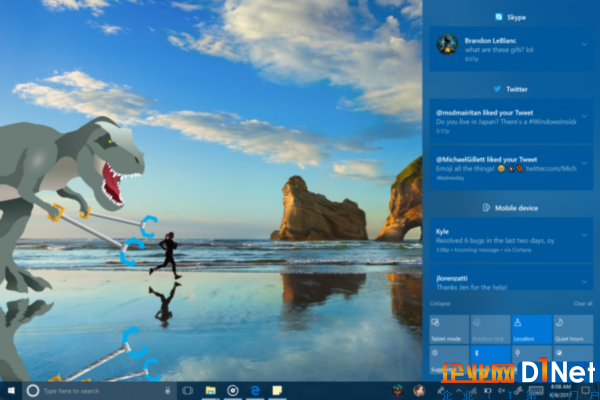Expand the @msdmairitan liked your Tweet notification
This screenshot has width=600, height=400.
tap(584, 116)
